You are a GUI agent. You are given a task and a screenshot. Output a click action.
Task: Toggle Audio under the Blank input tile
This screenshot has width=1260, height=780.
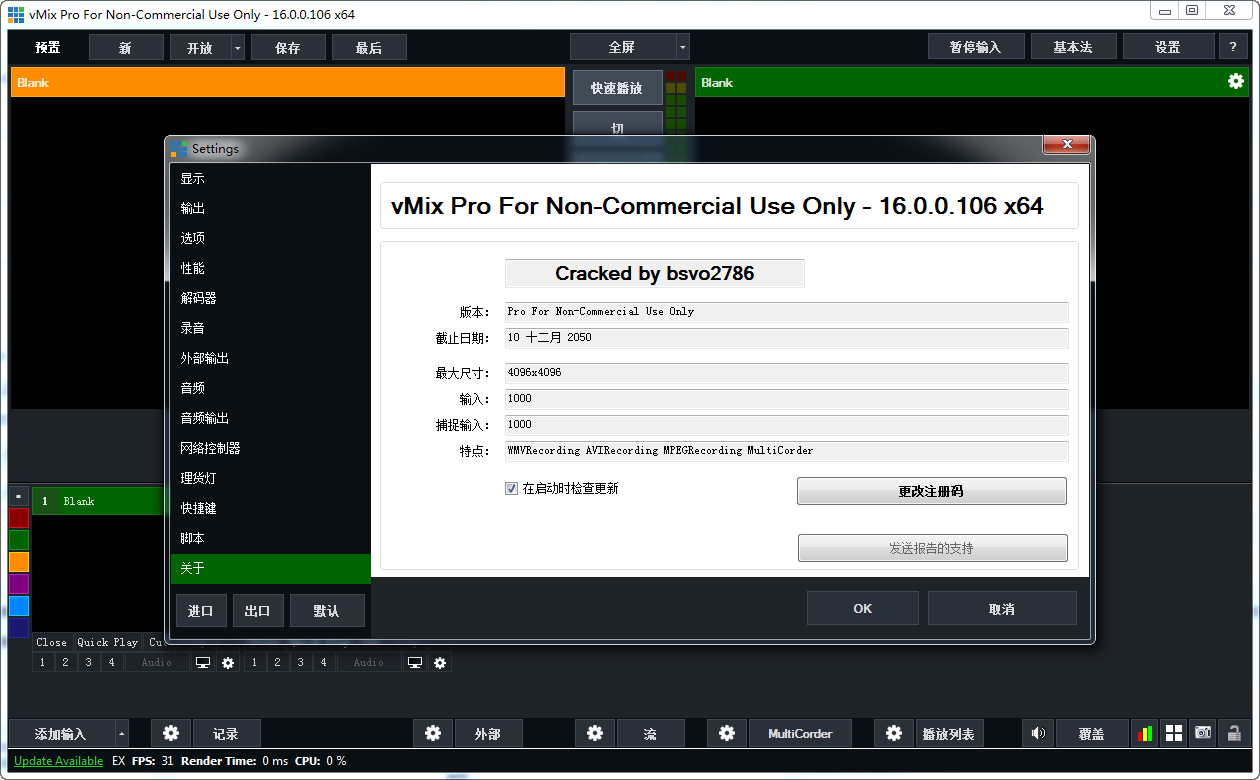[x=156, y=662]
